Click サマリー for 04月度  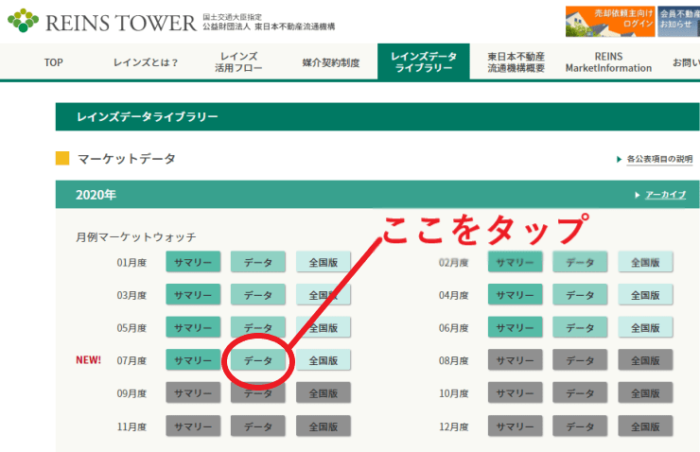coord(515,295)
